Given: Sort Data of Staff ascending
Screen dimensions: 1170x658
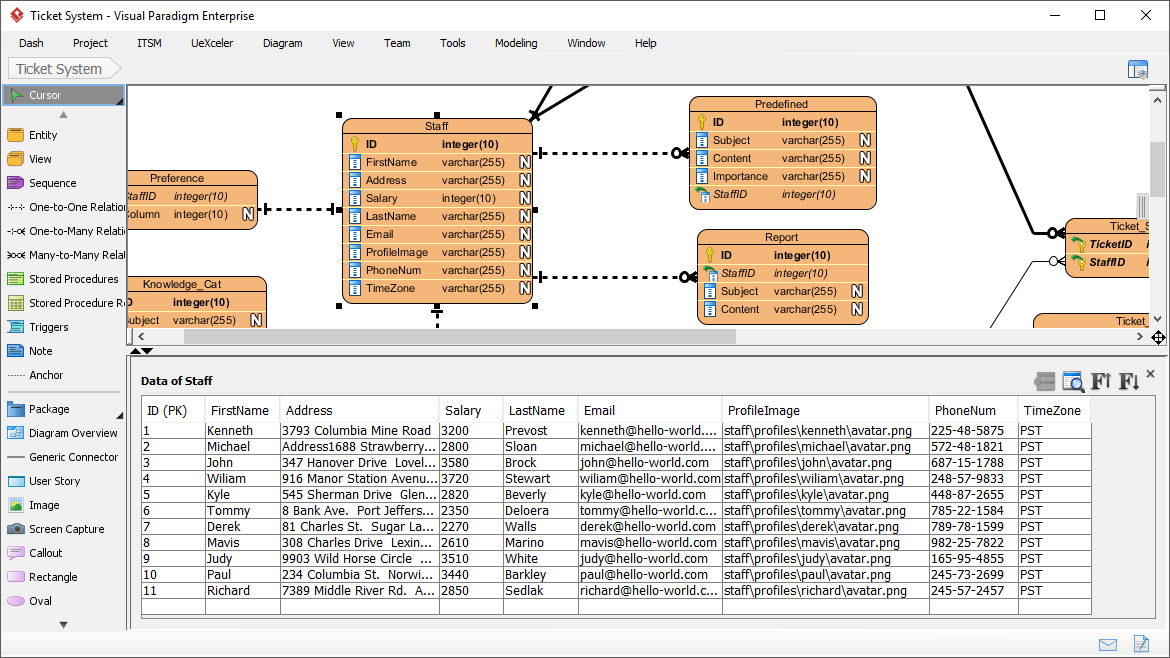Looking at the screenshot, I should (1100, 381).
